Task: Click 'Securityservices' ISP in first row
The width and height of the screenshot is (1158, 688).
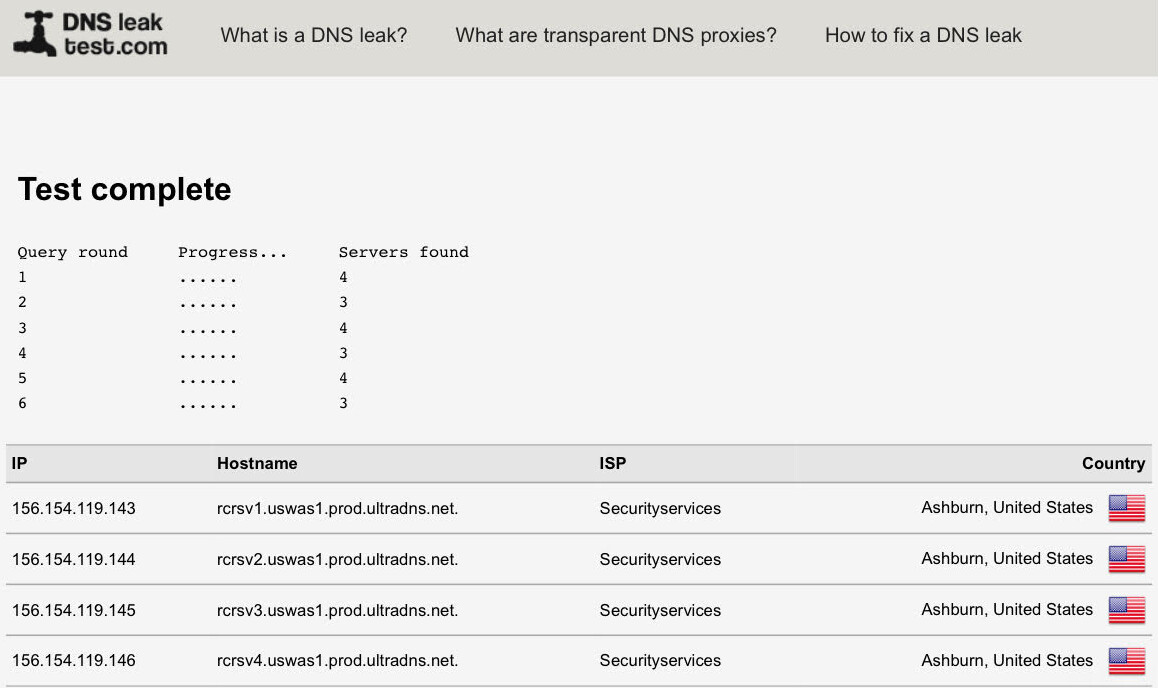Action: coord(660,509)
